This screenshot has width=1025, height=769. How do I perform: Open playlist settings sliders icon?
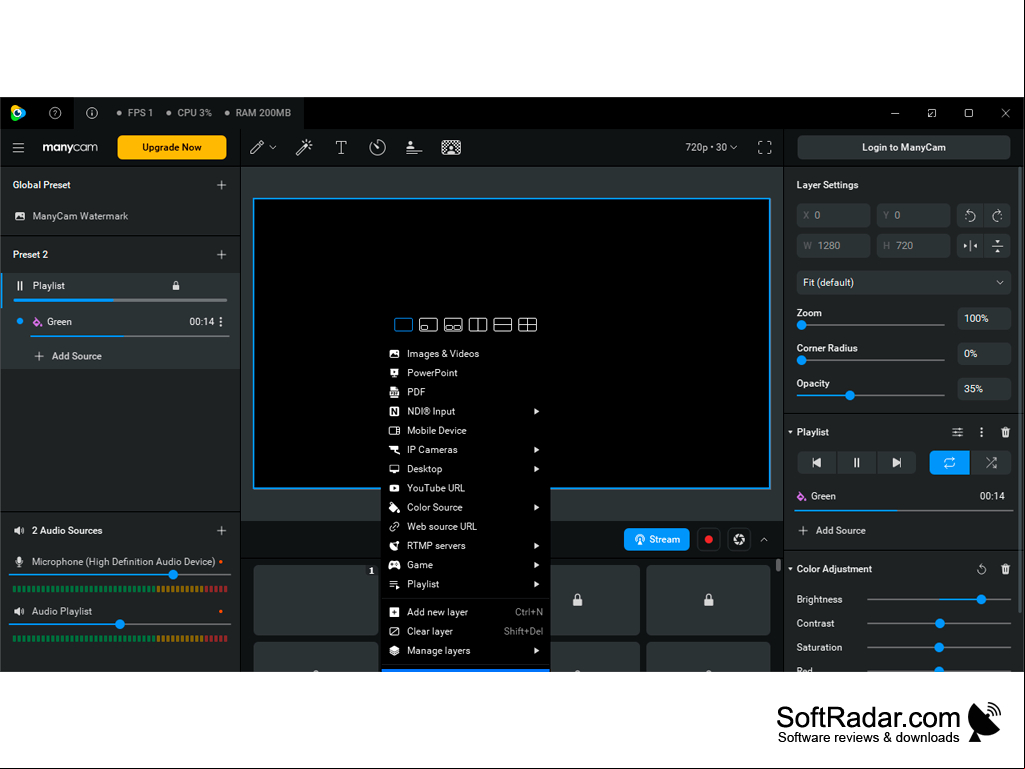pyautogui.click(x=957, y=432)
